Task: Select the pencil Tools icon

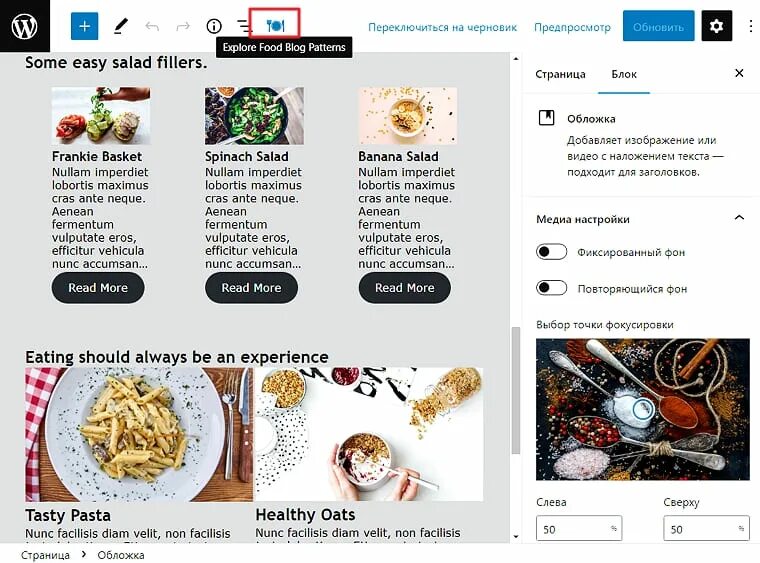Action: [121, 26]
